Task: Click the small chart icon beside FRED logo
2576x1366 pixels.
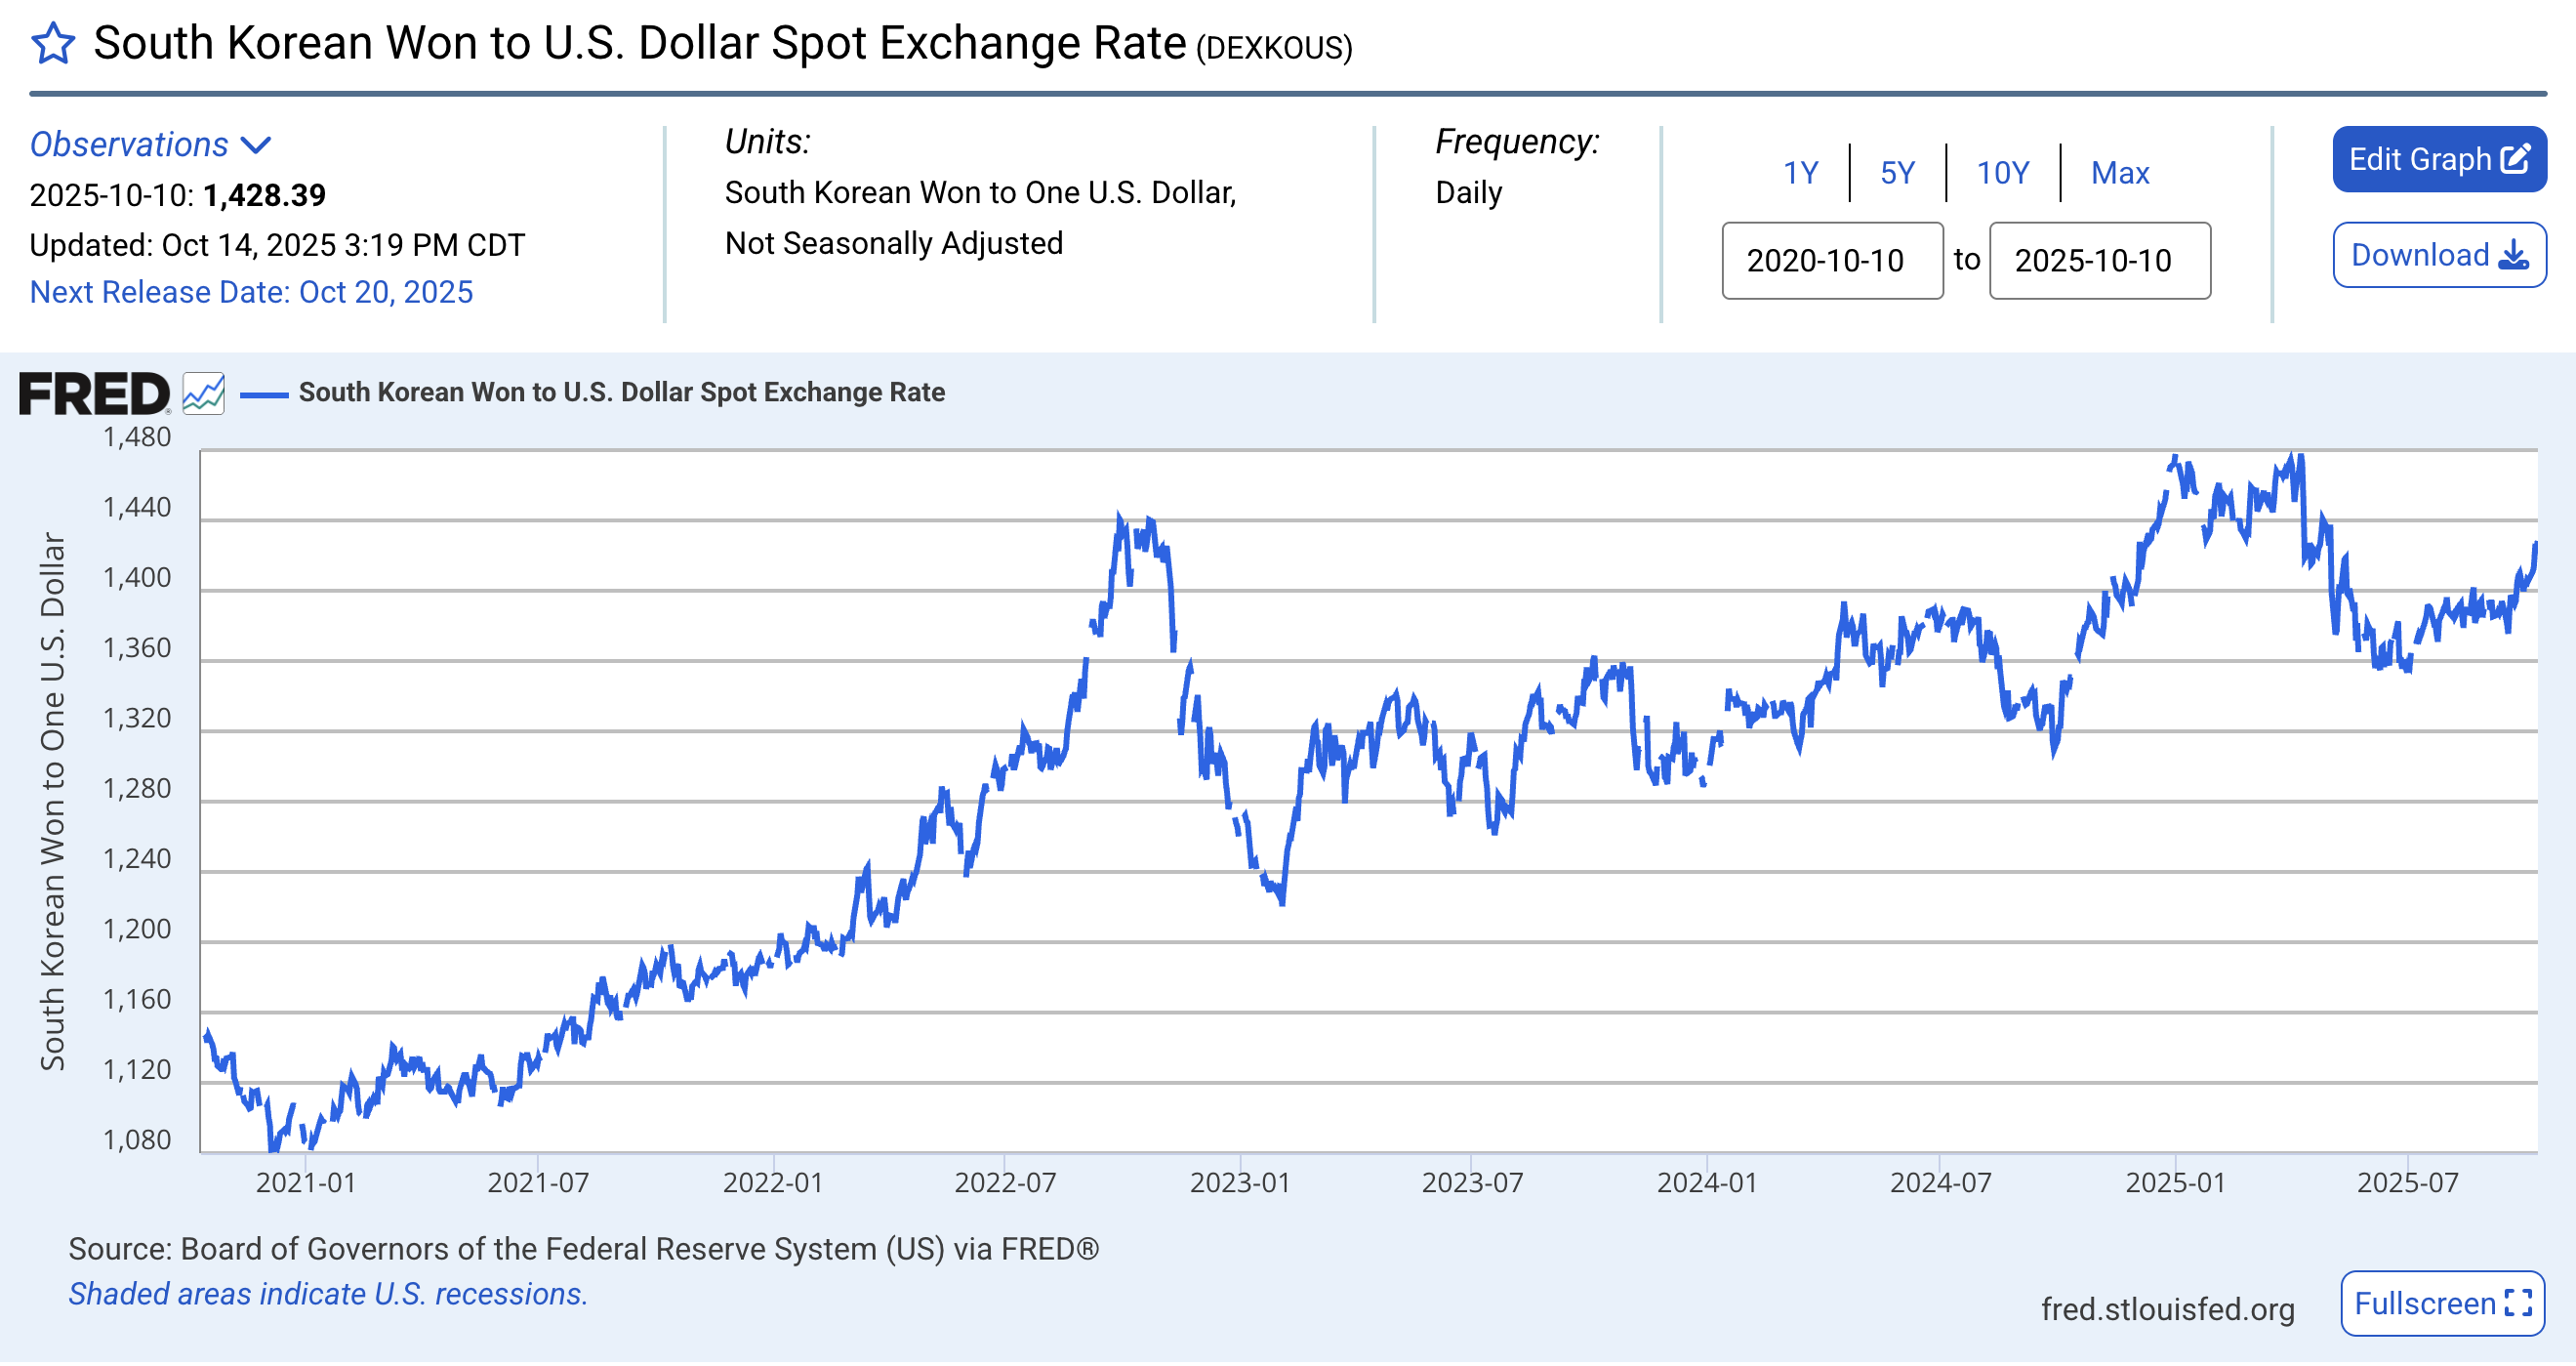Action: [203, 394]
